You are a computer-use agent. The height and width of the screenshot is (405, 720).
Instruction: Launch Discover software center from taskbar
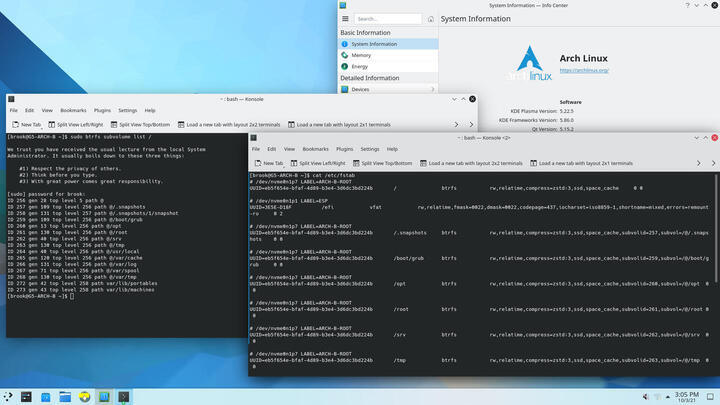45,397
